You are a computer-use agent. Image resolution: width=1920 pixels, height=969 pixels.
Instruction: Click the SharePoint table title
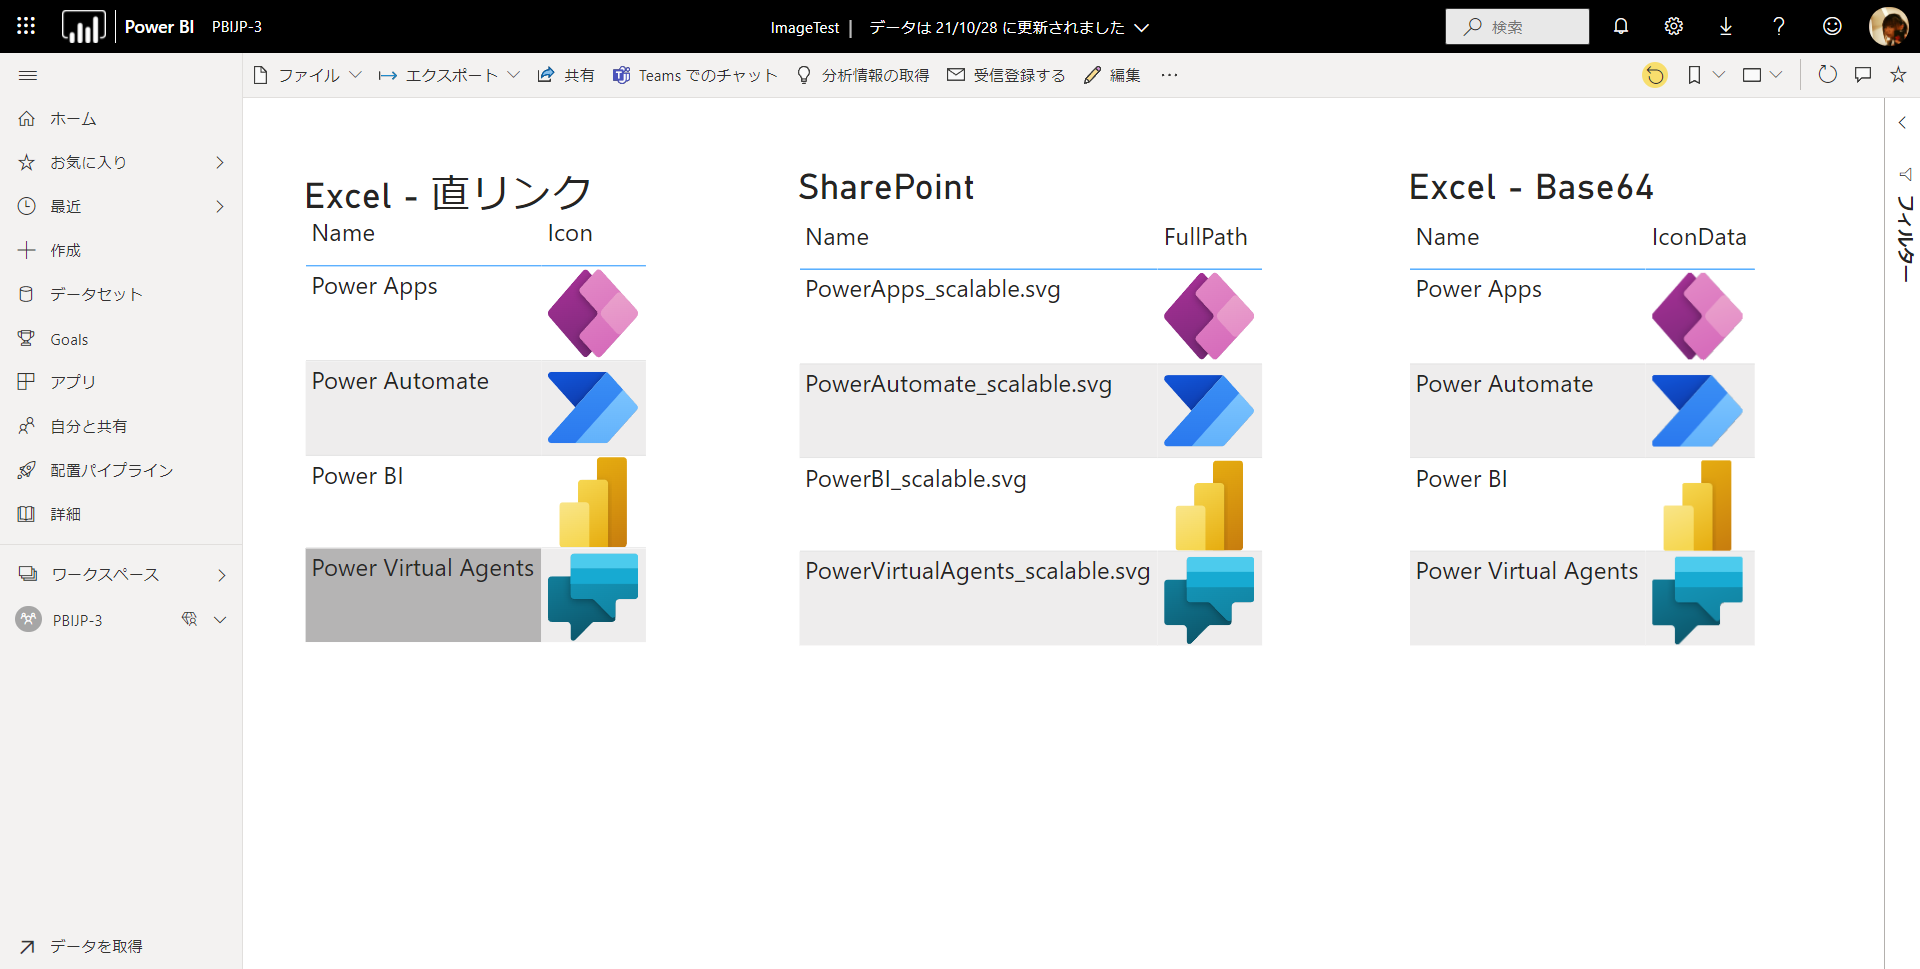click(x=886, y=187)
